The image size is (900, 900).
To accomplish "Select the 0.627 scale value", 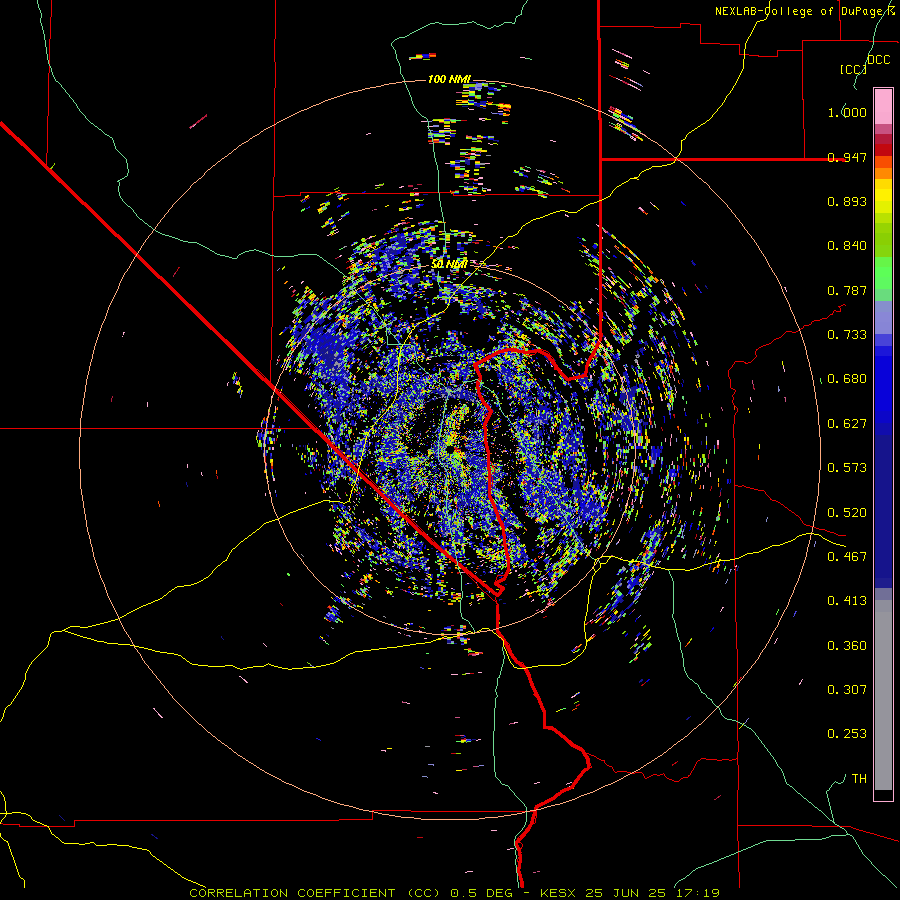I will click(x=847, y=424).
